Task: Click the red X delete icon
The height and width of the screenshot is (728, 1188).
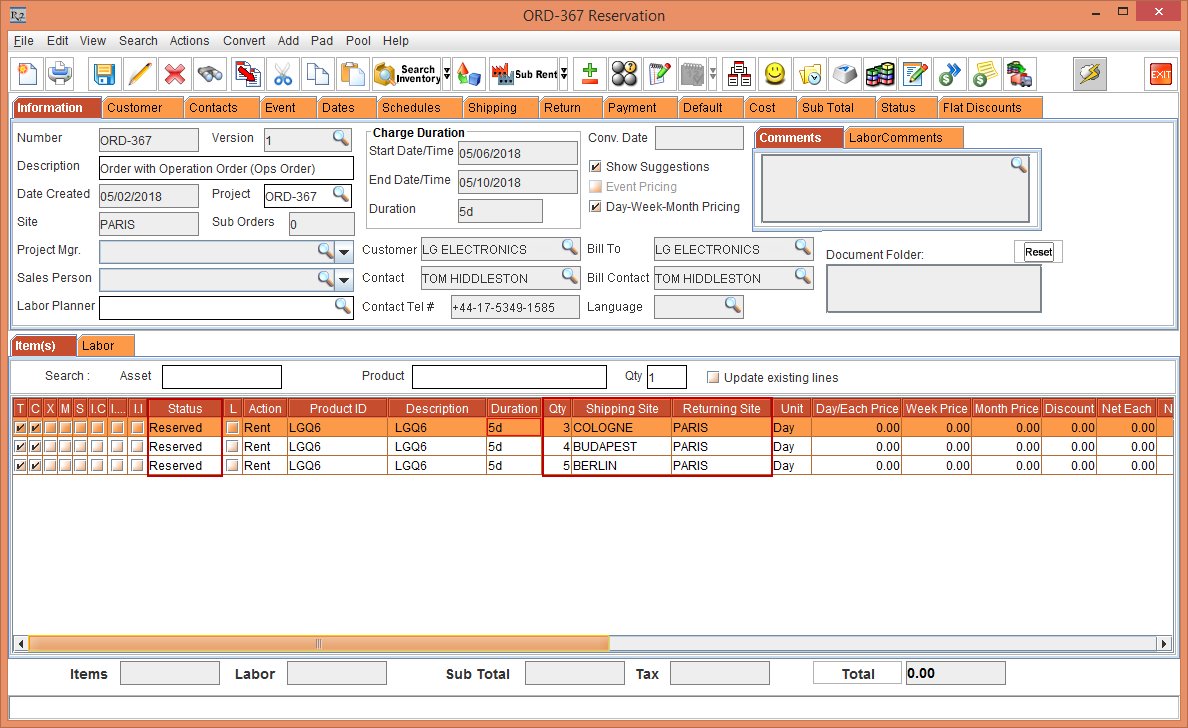Action: (175, 74)
